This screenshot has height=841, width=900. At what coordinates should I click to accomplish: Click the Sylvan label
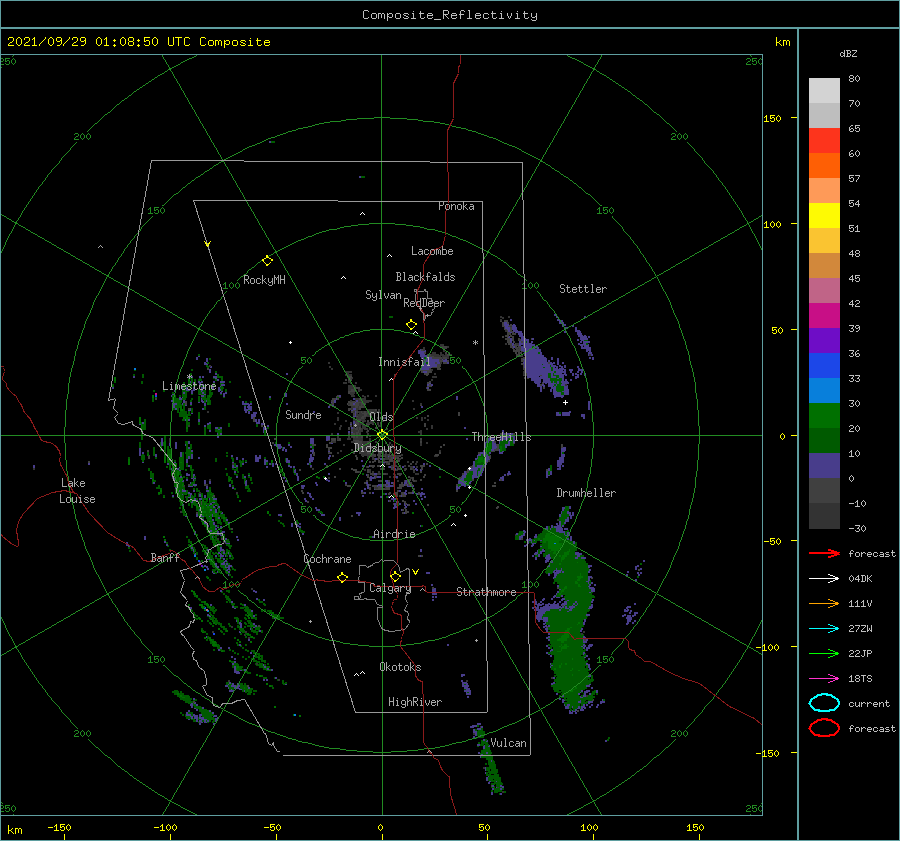(x=383, y=295)
